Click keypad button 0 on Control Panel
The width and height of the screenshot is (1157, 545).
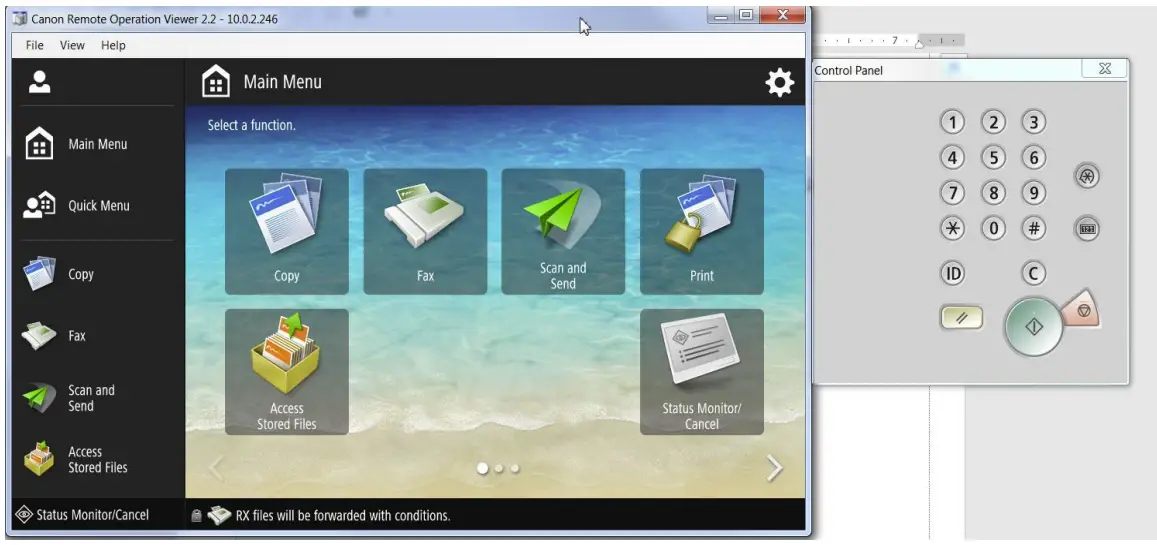993,229
